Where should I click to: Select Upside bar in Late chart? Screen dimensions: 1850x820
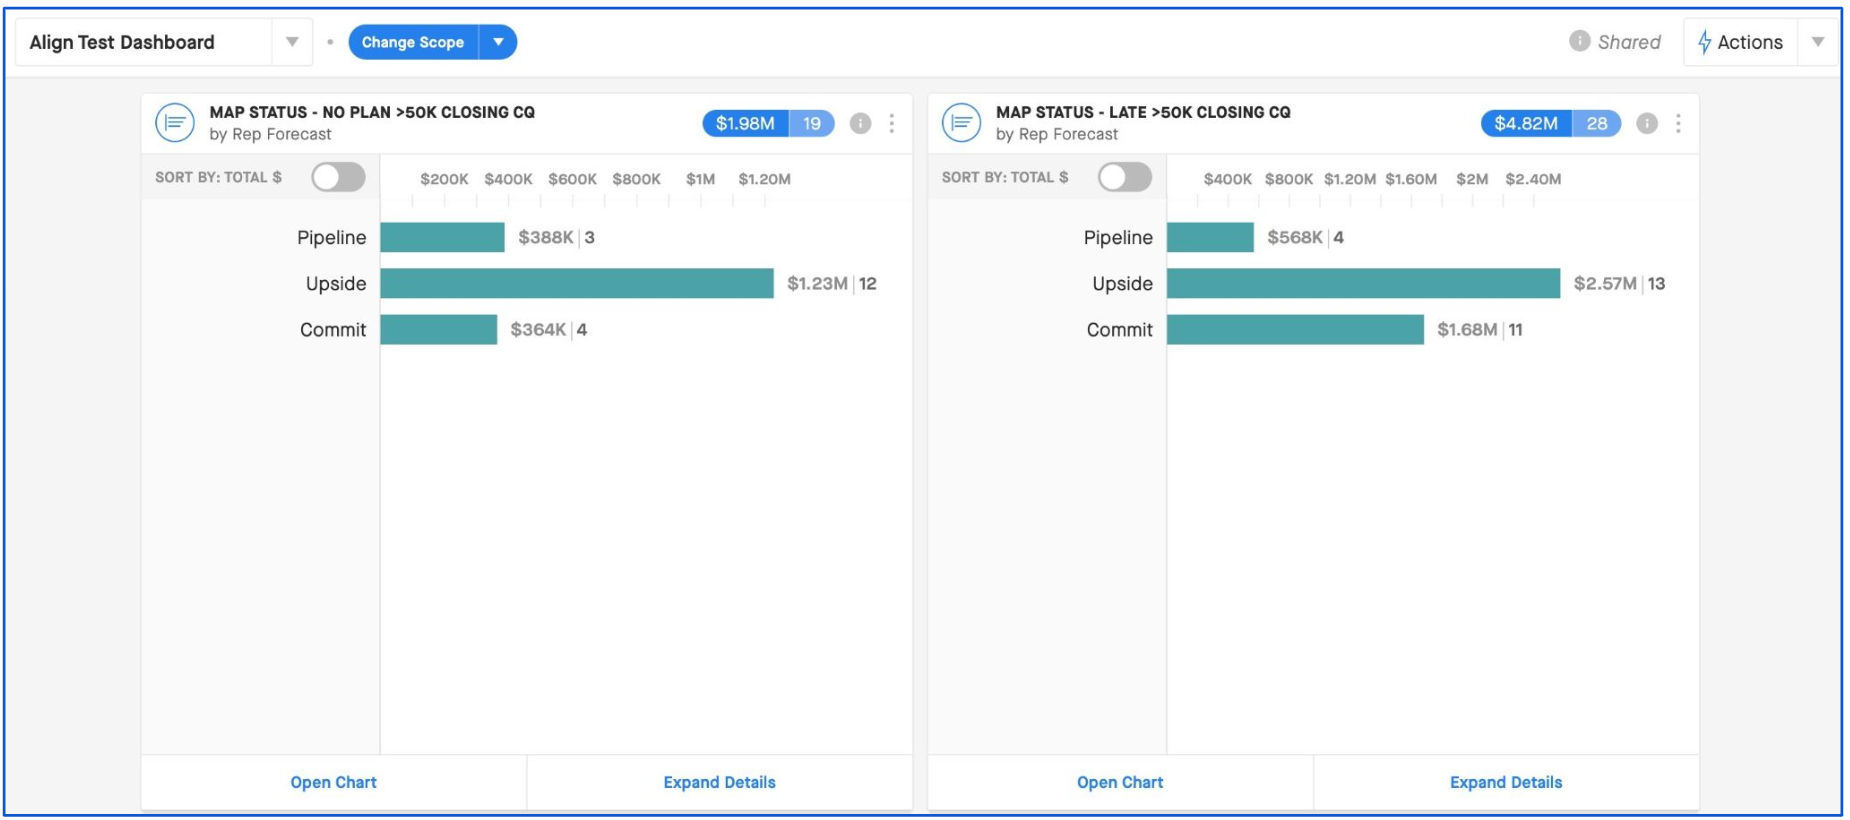pos(1364,283)
